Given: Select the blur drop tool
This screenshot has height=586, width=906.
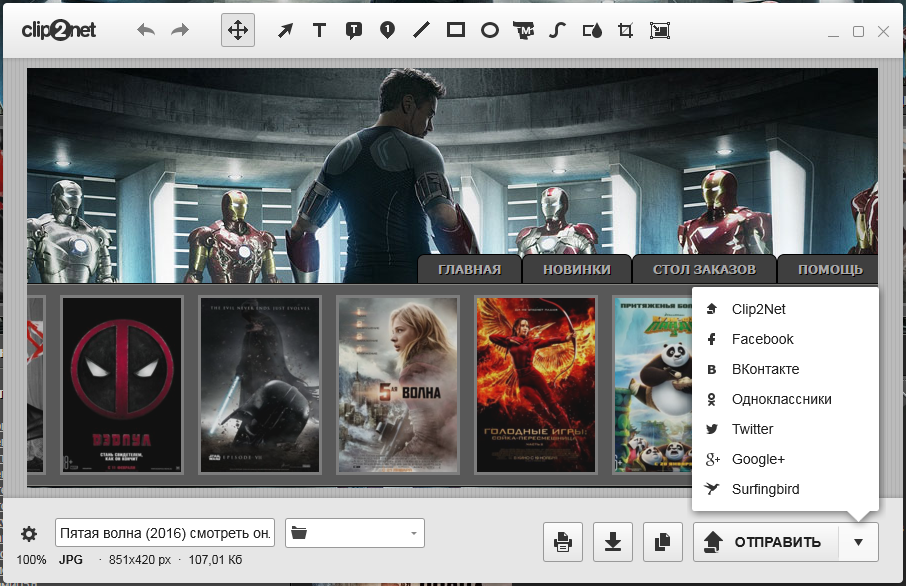Looking at the screenshot, I should (x=593, y=30).
